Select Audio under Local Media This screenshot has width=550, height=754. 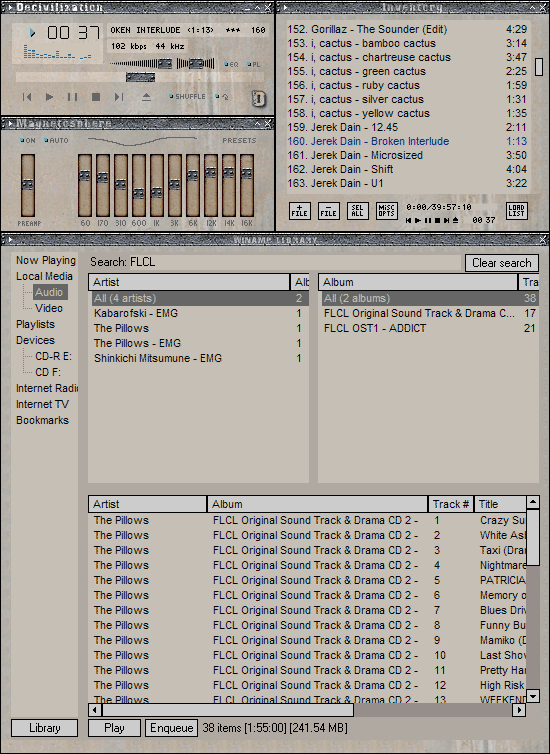[x=49, y=292]
